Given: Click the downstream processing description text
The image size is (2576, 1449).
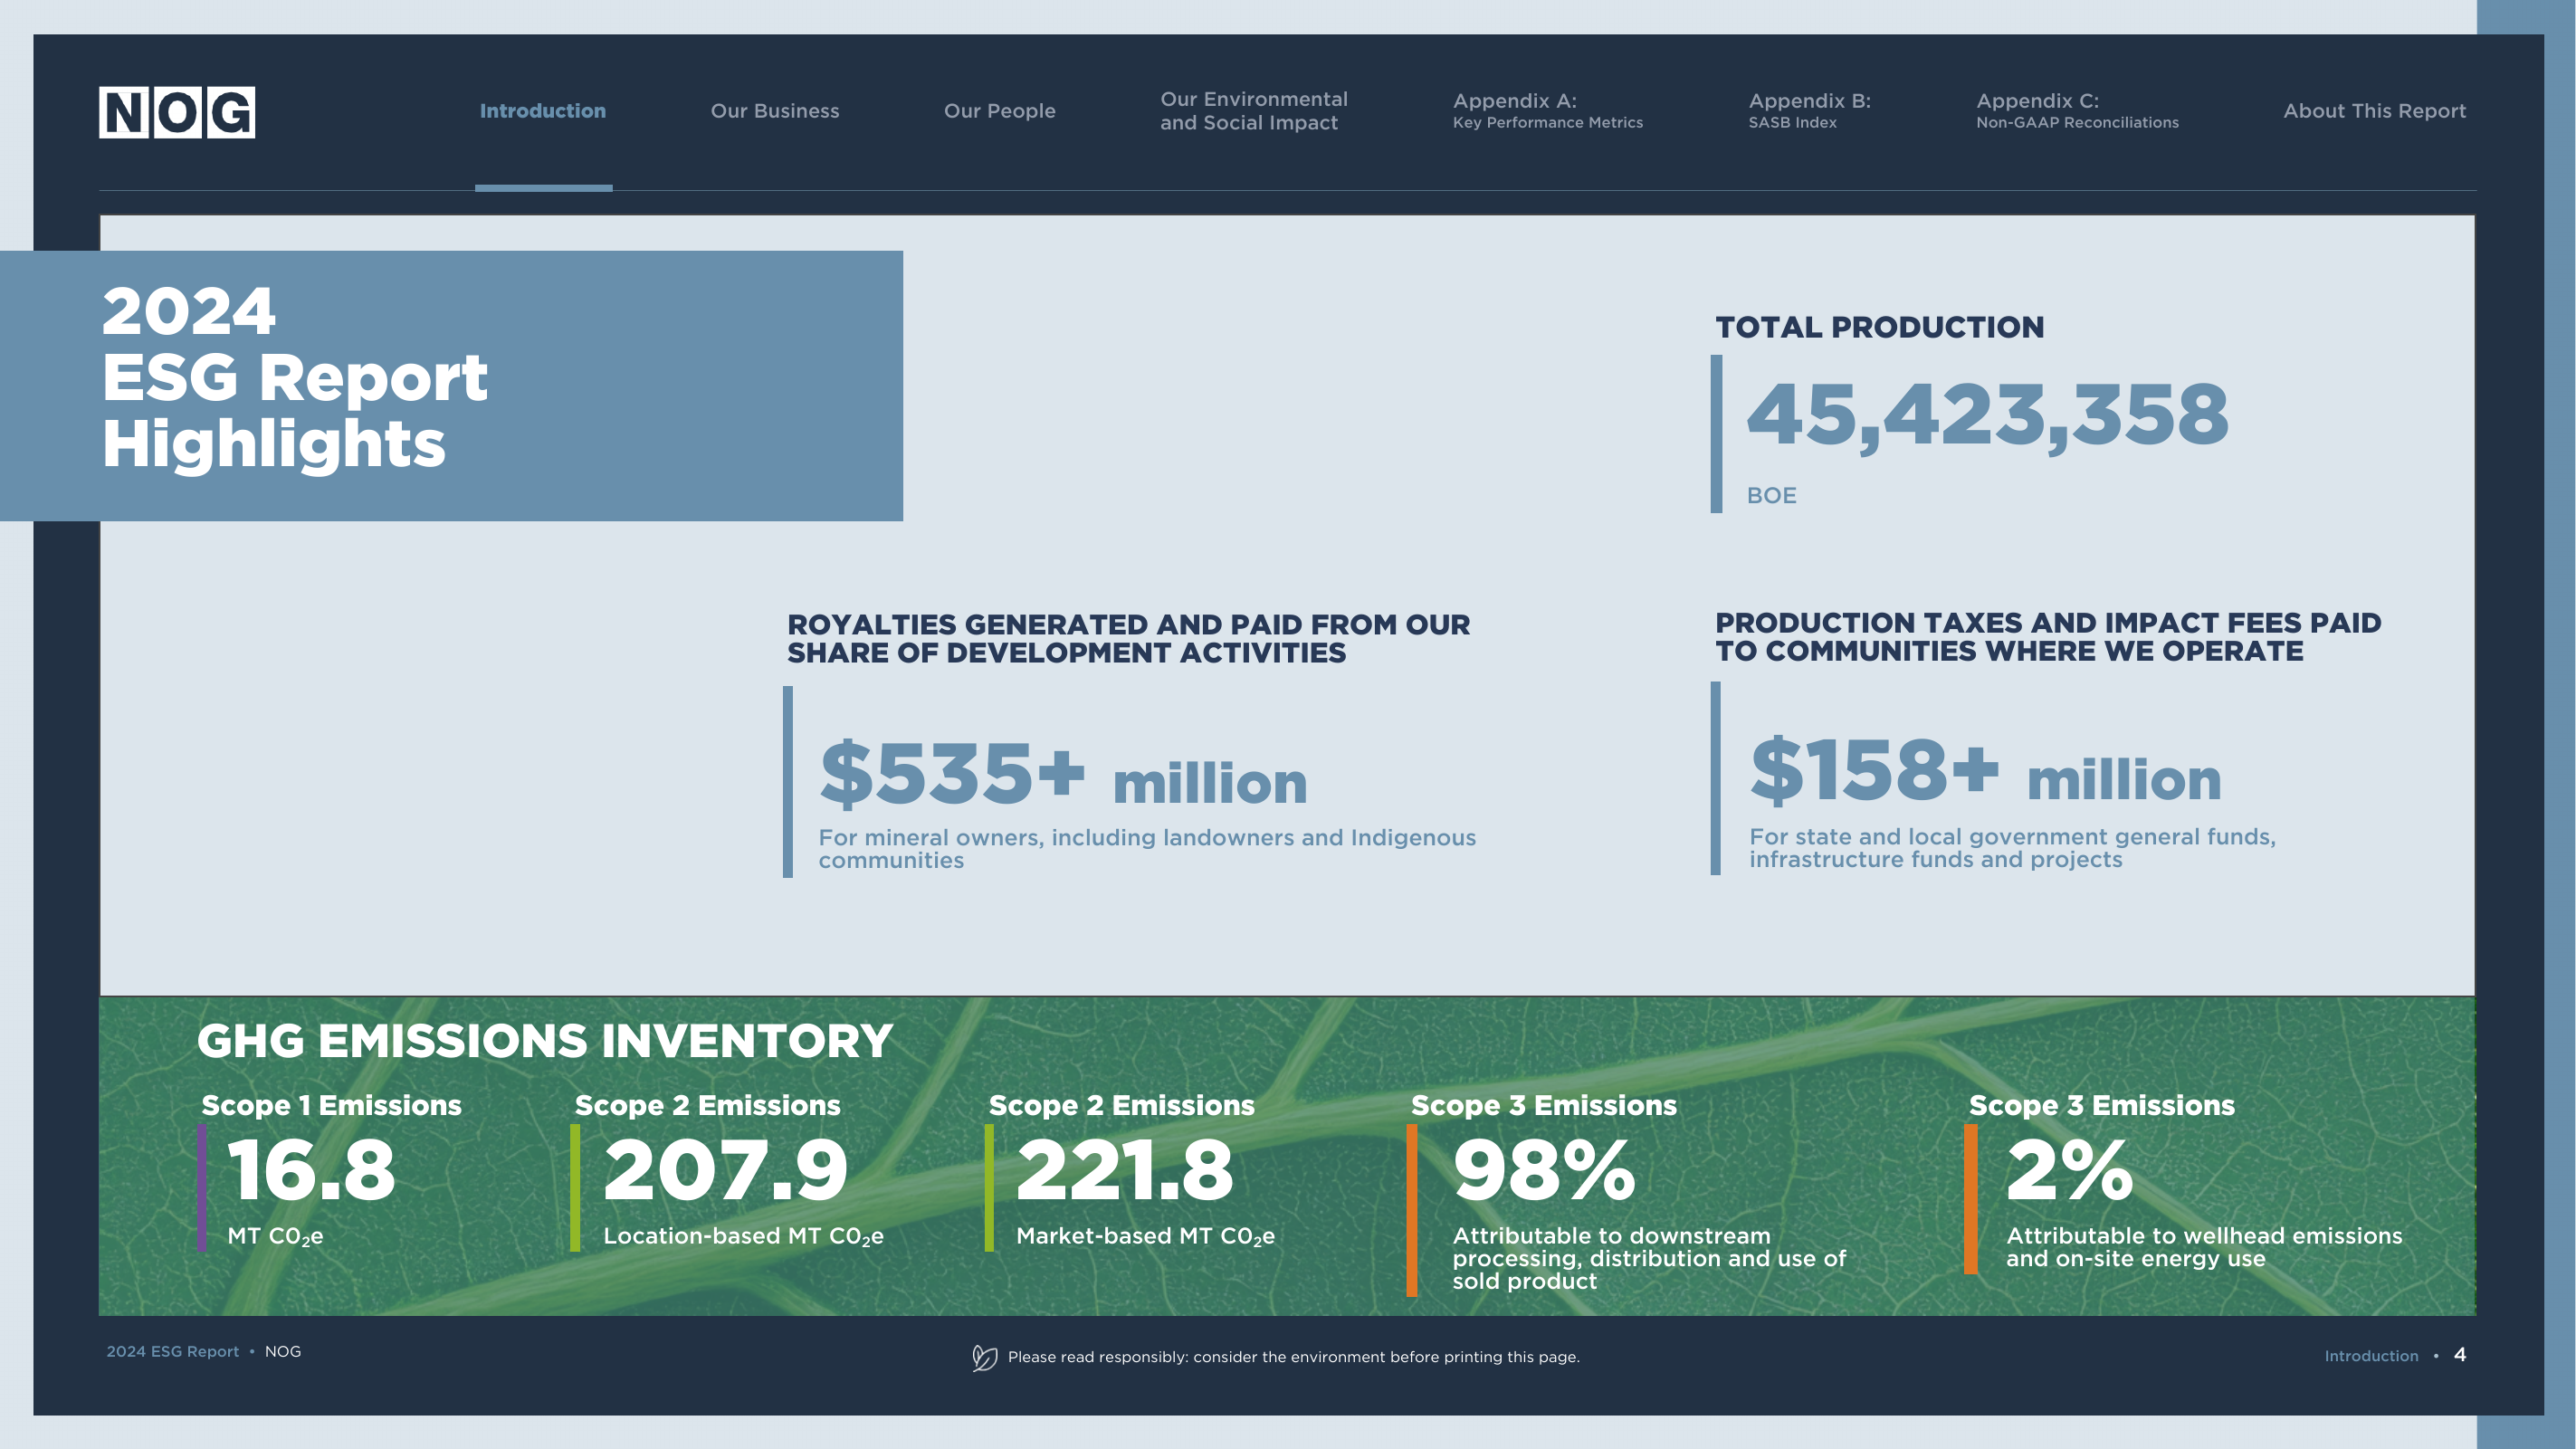Looking at the screenshot, I should click(x=1649, y=1259).
